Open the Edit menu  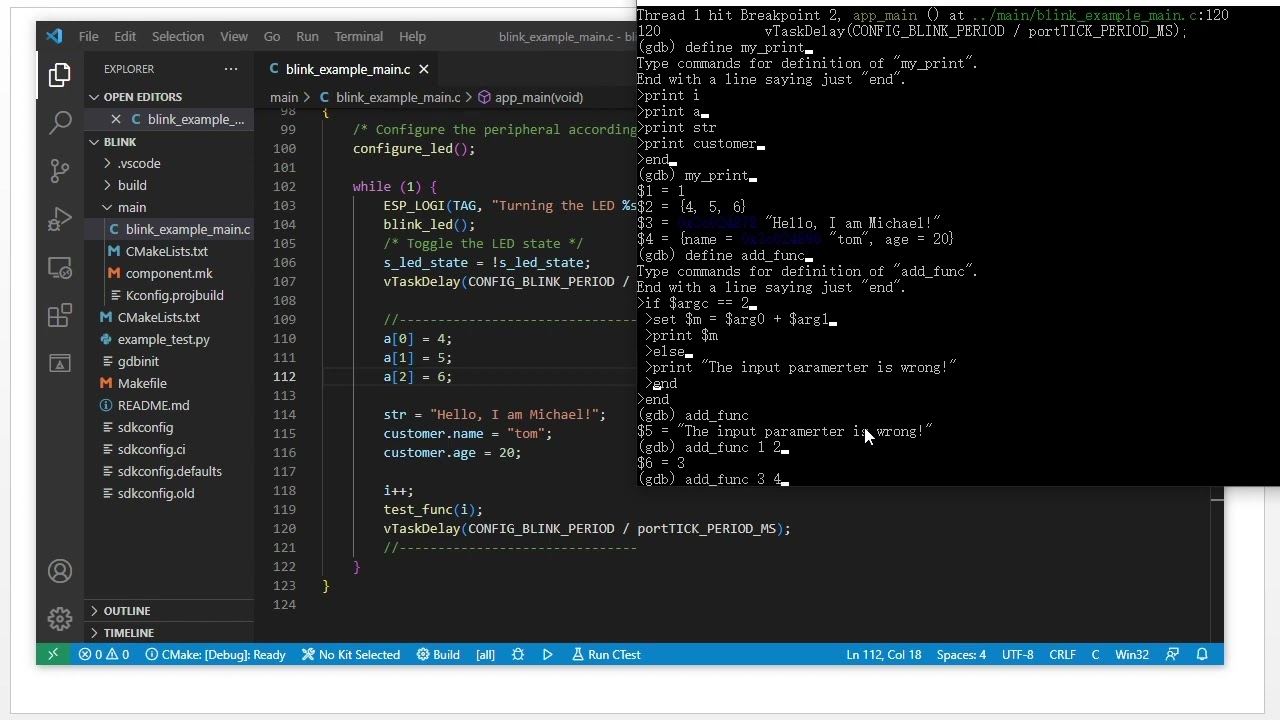tap(125, 36)
